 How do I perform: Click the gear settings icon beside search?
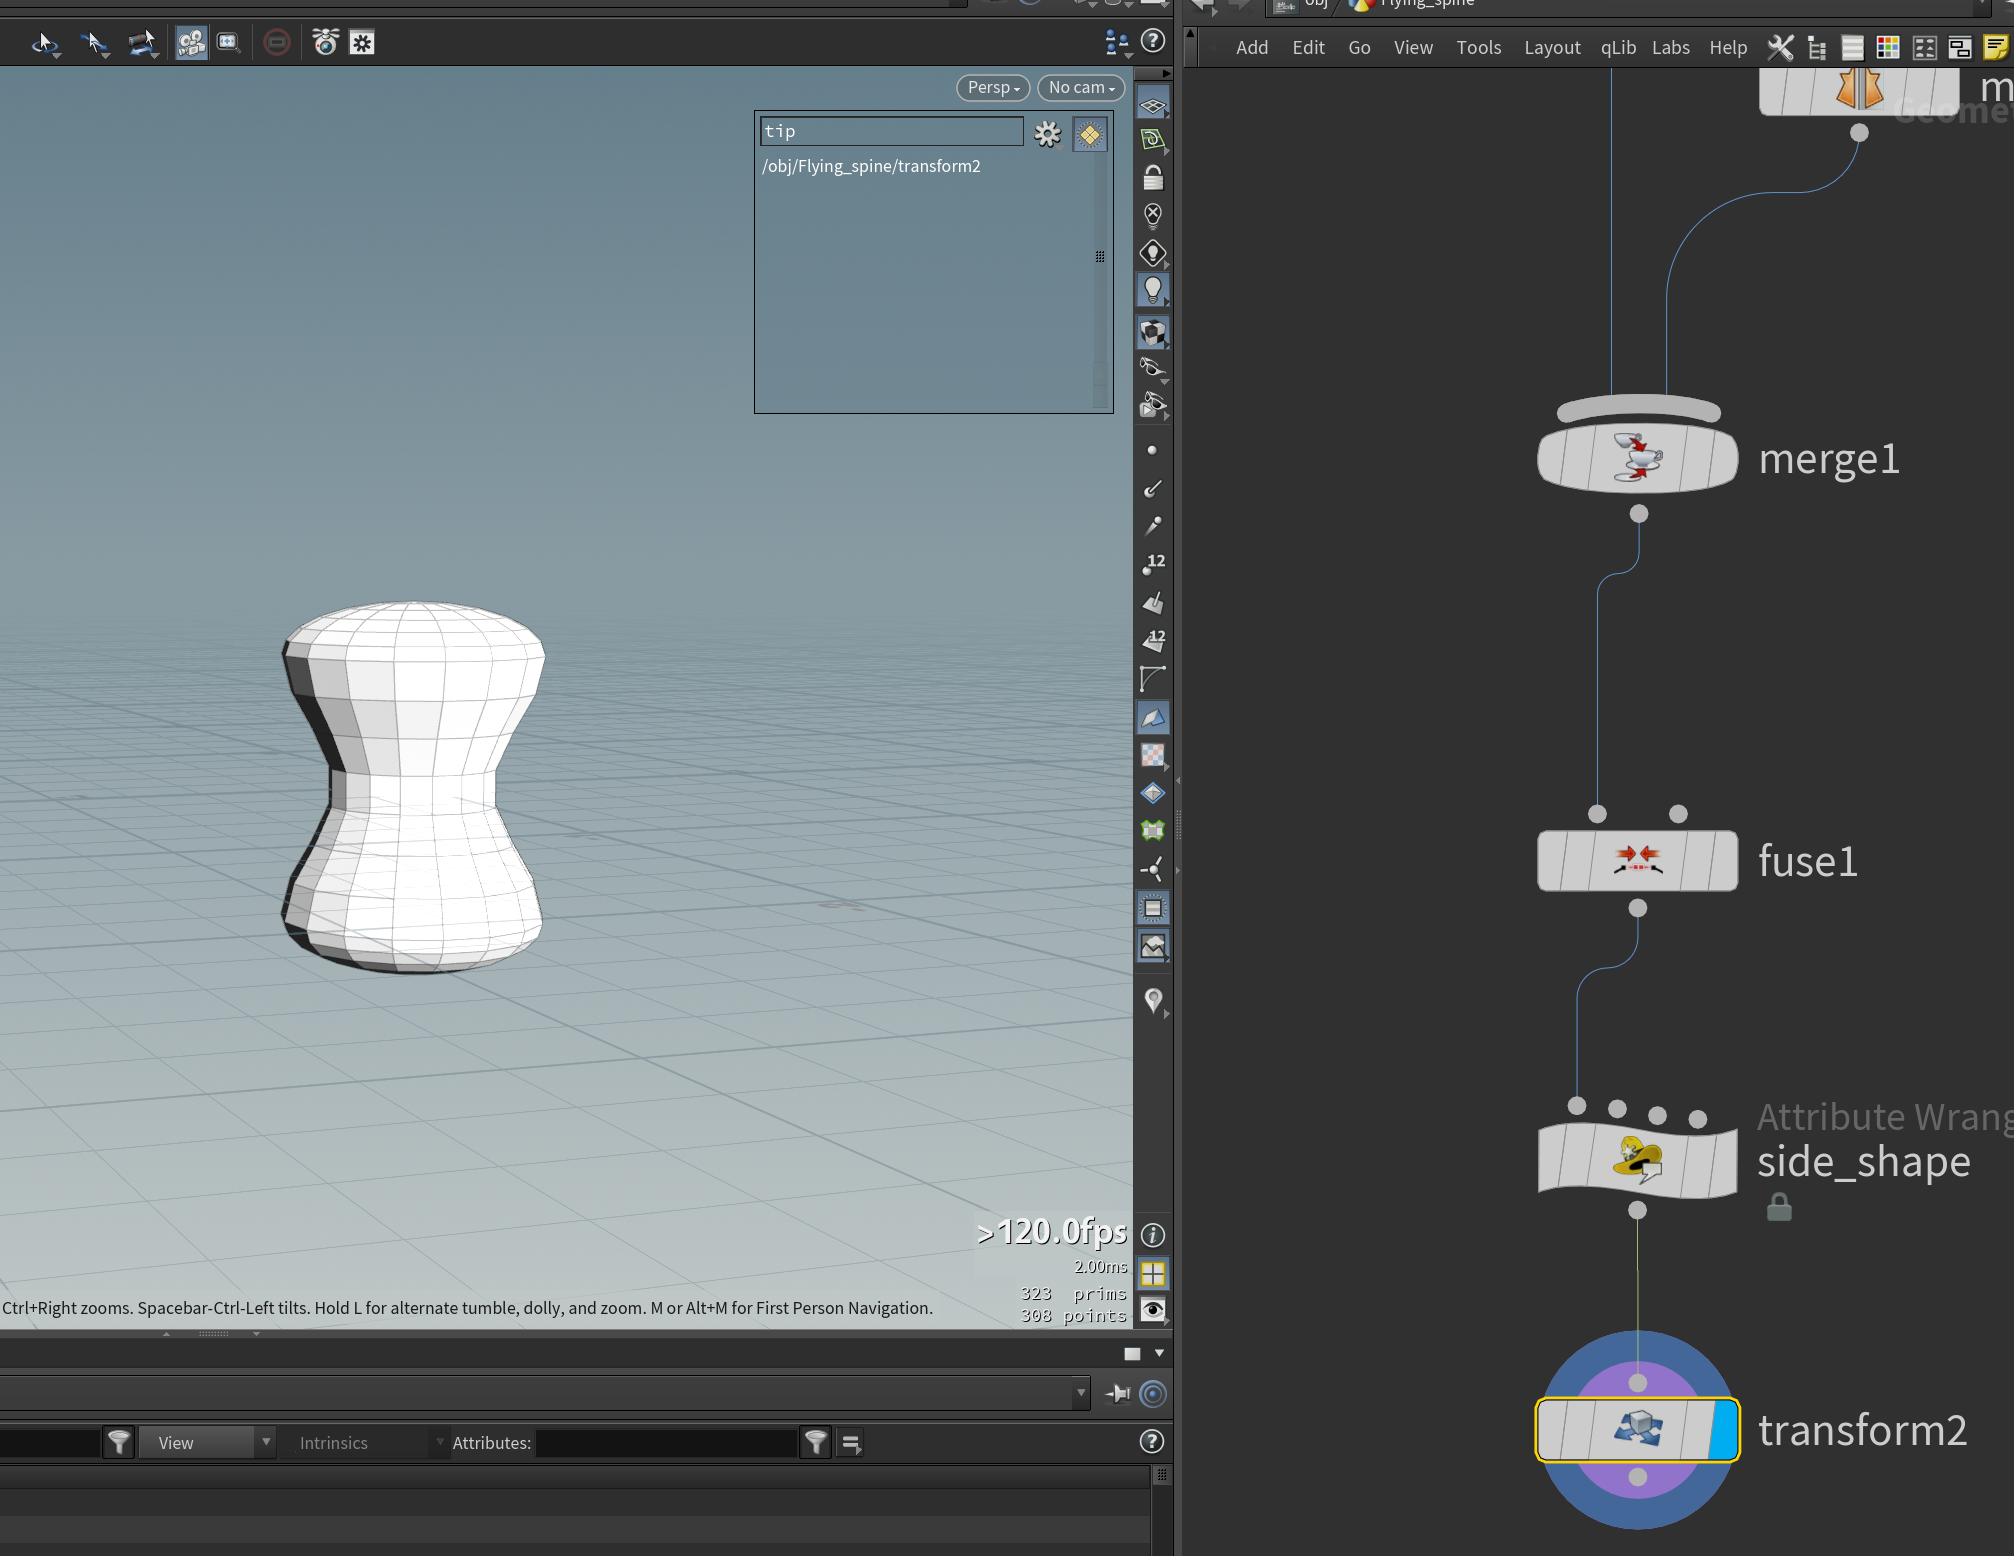point(1047,133)
